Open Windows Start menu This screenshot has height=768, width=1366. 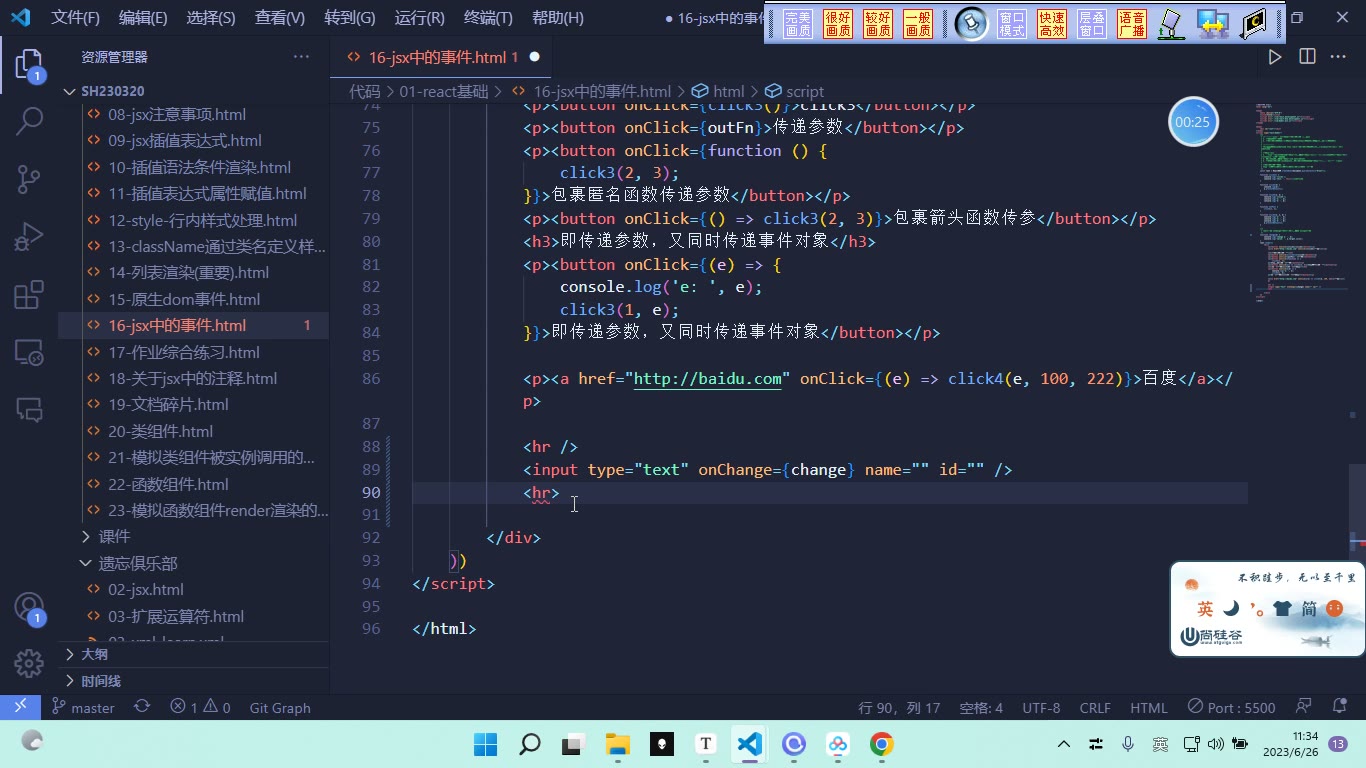[x=486, y=744]
